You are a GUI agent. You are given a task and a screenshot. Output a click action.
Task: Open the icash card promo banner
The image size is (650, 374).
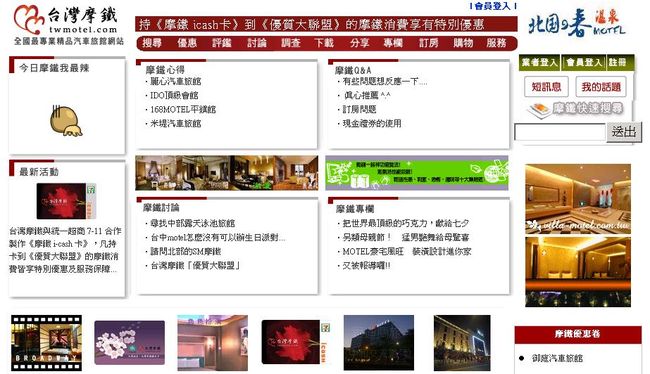[326, 24]
